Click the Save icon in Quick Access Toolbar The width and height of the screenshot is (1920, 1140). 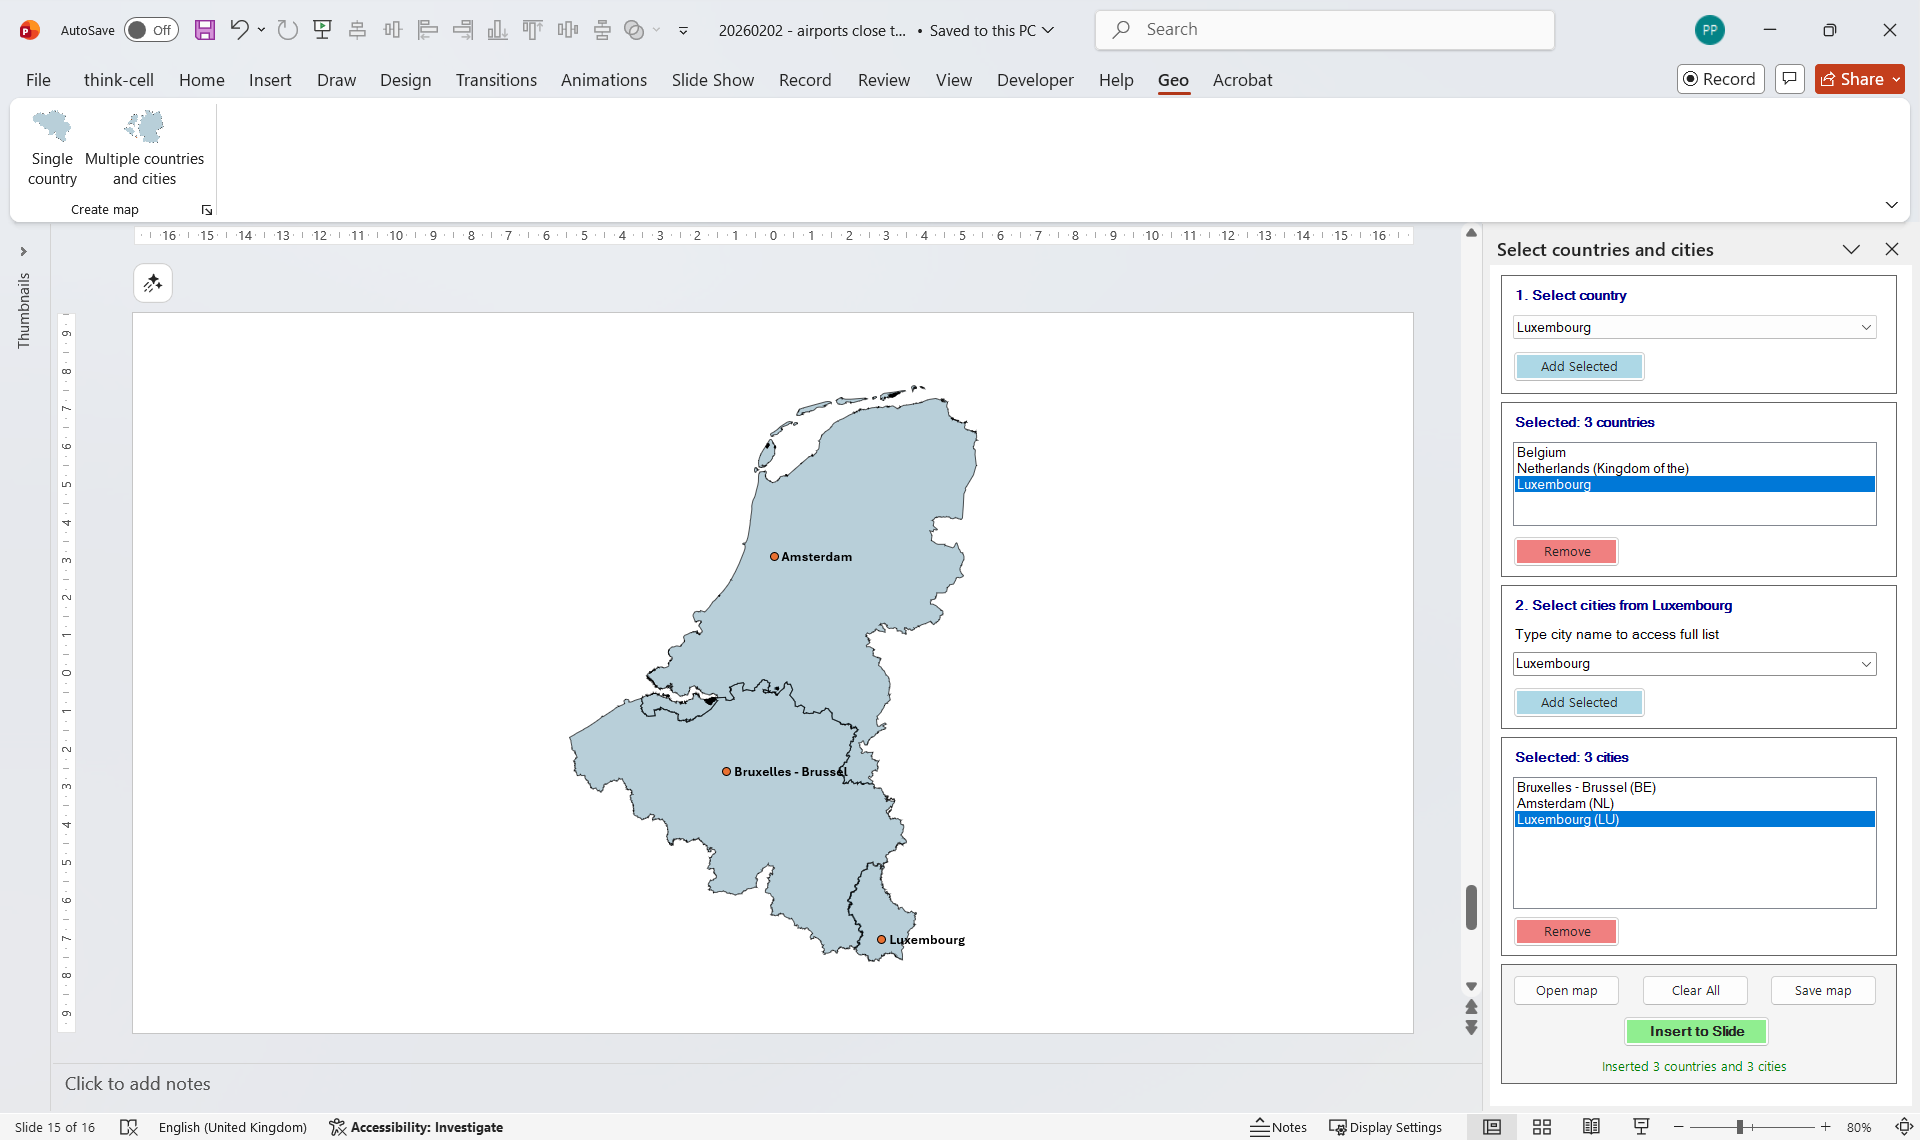tap(205, 30)
